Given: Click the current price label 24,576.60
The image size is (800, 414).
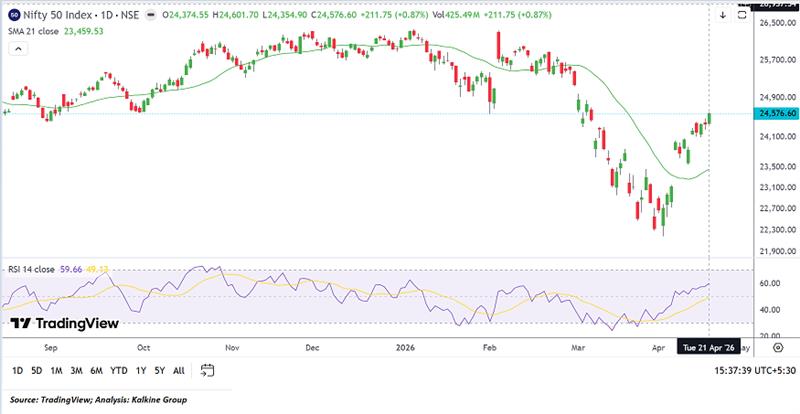Looking at the screenshot, I should (x=776, y=114).
